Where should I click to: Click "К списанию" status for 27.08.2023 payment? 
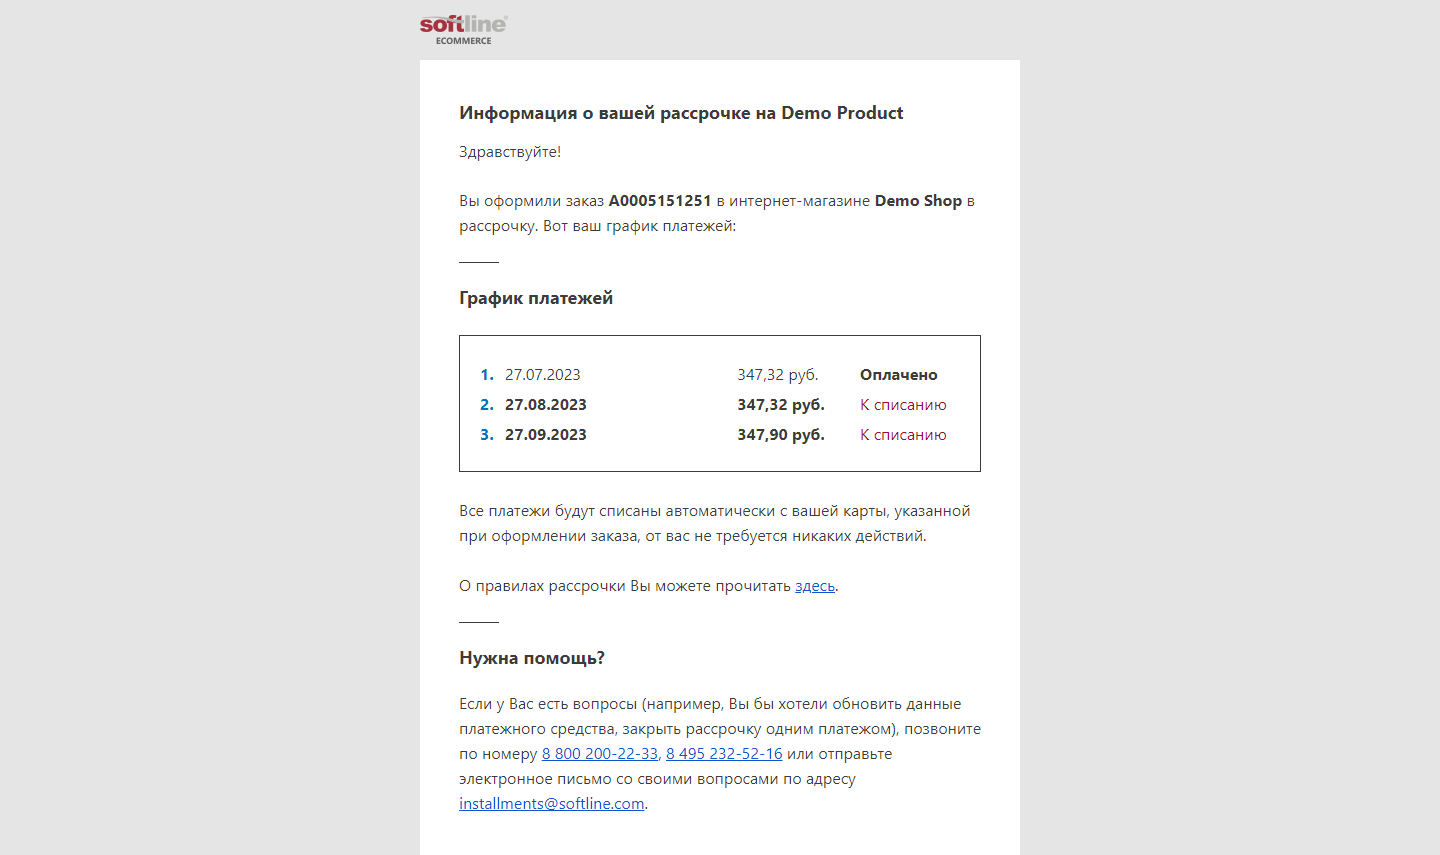[x=902, y=405]
